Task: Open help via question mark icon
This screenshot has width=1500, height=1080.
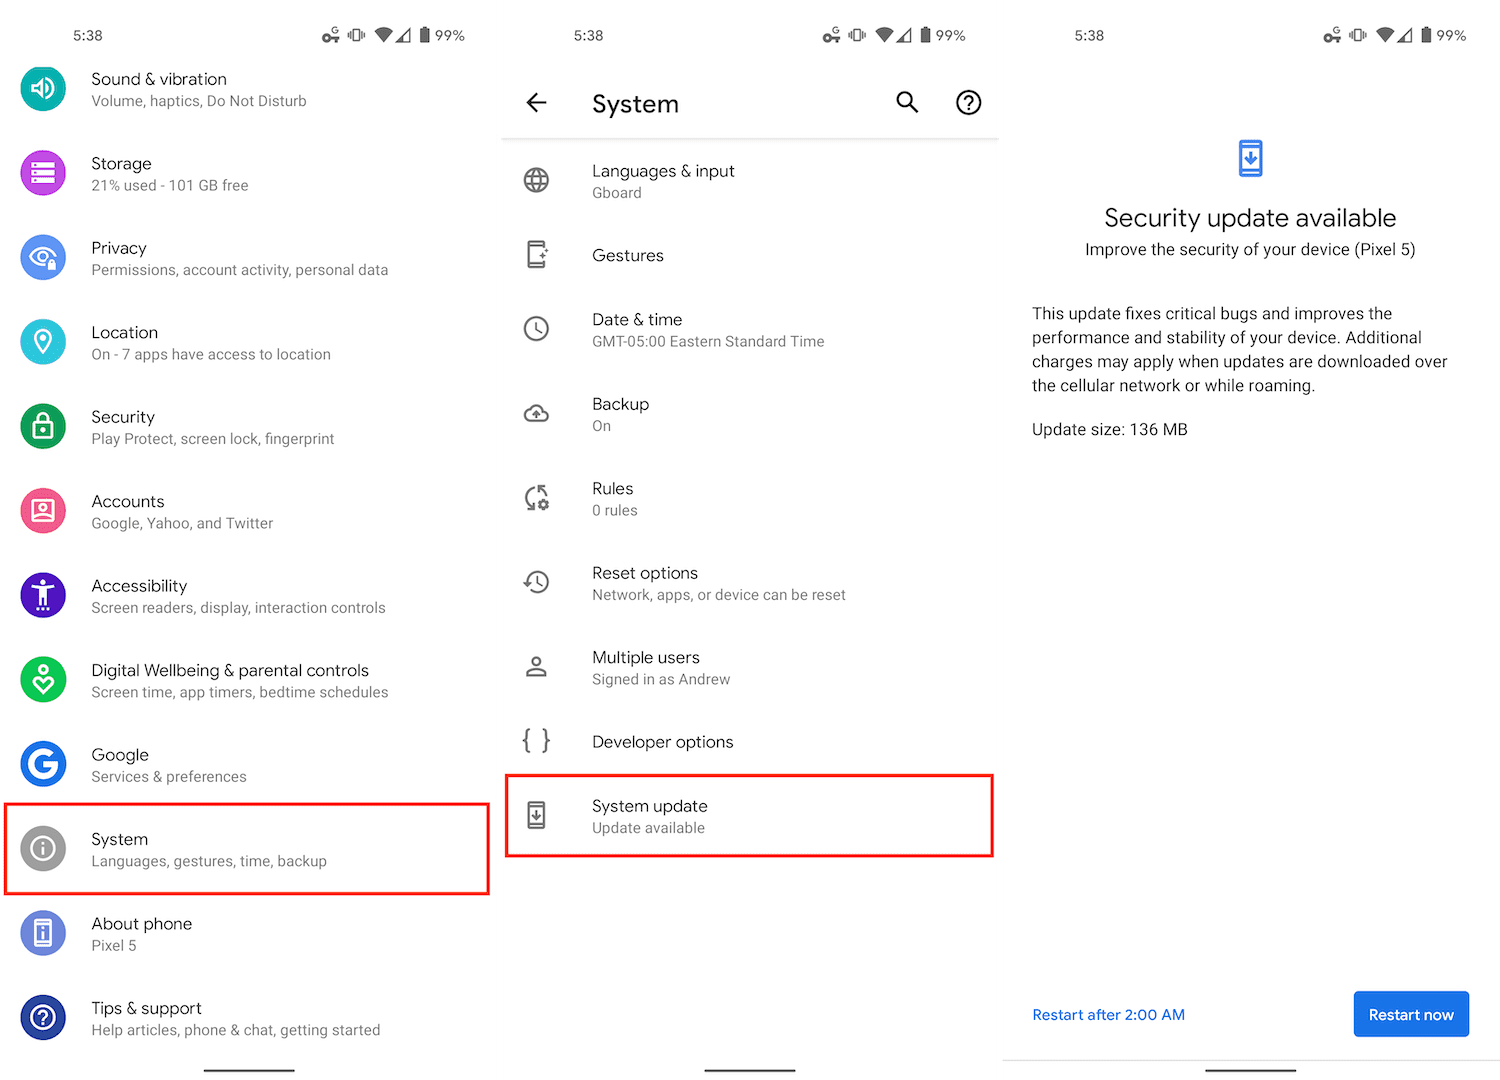Action: [968, 102]
